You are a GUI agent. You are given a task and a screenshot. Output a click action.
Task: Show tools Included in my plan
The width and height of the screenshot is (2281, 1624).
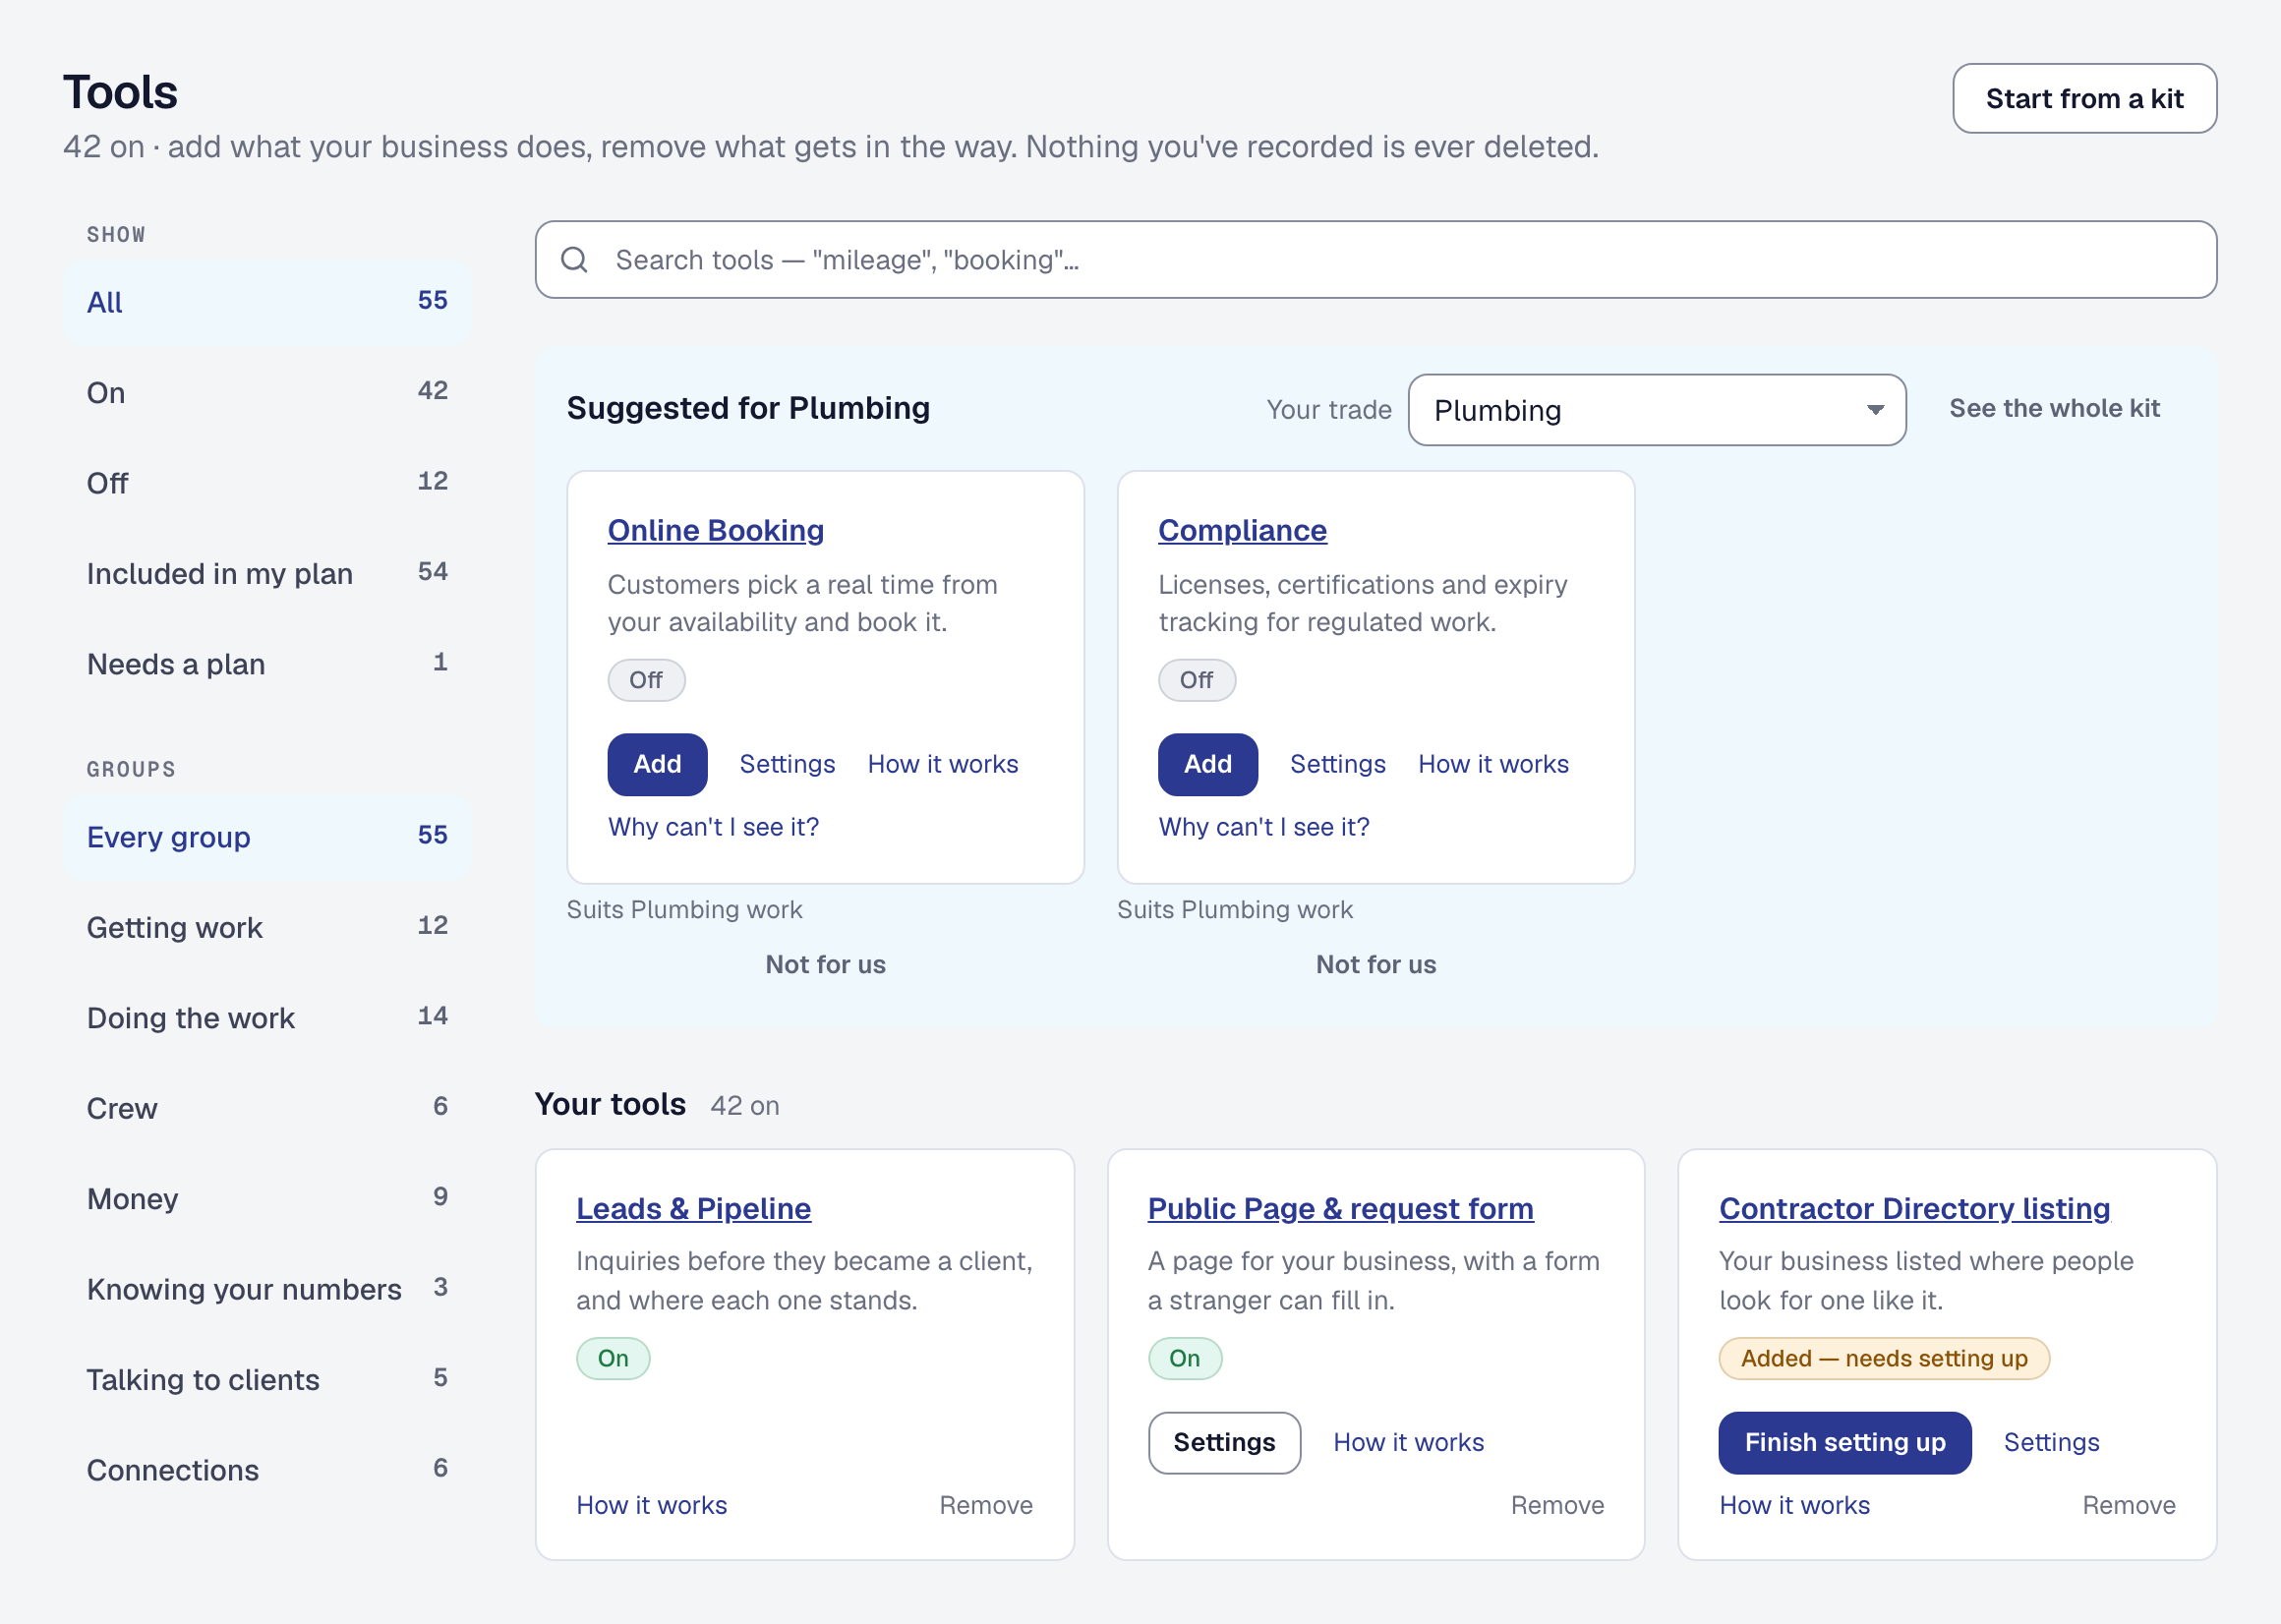coord(267,573)
